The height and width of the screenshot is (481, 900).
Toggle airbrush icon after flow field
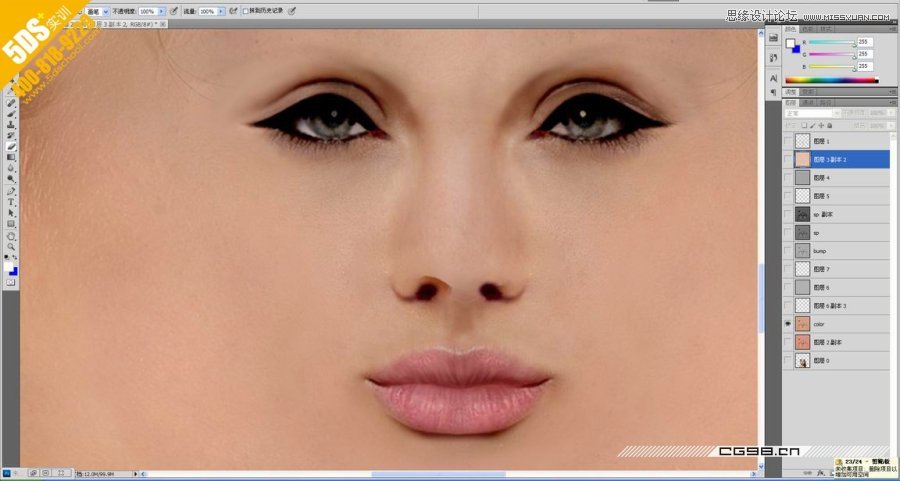pos(233,11)
